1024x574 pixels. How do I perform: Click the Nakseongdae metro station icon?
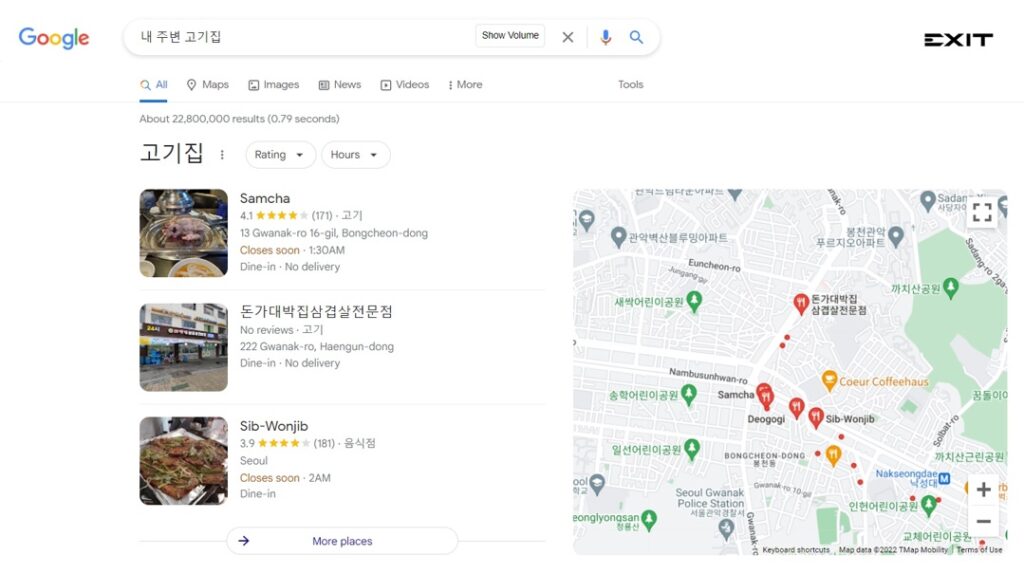click(944, 479)
